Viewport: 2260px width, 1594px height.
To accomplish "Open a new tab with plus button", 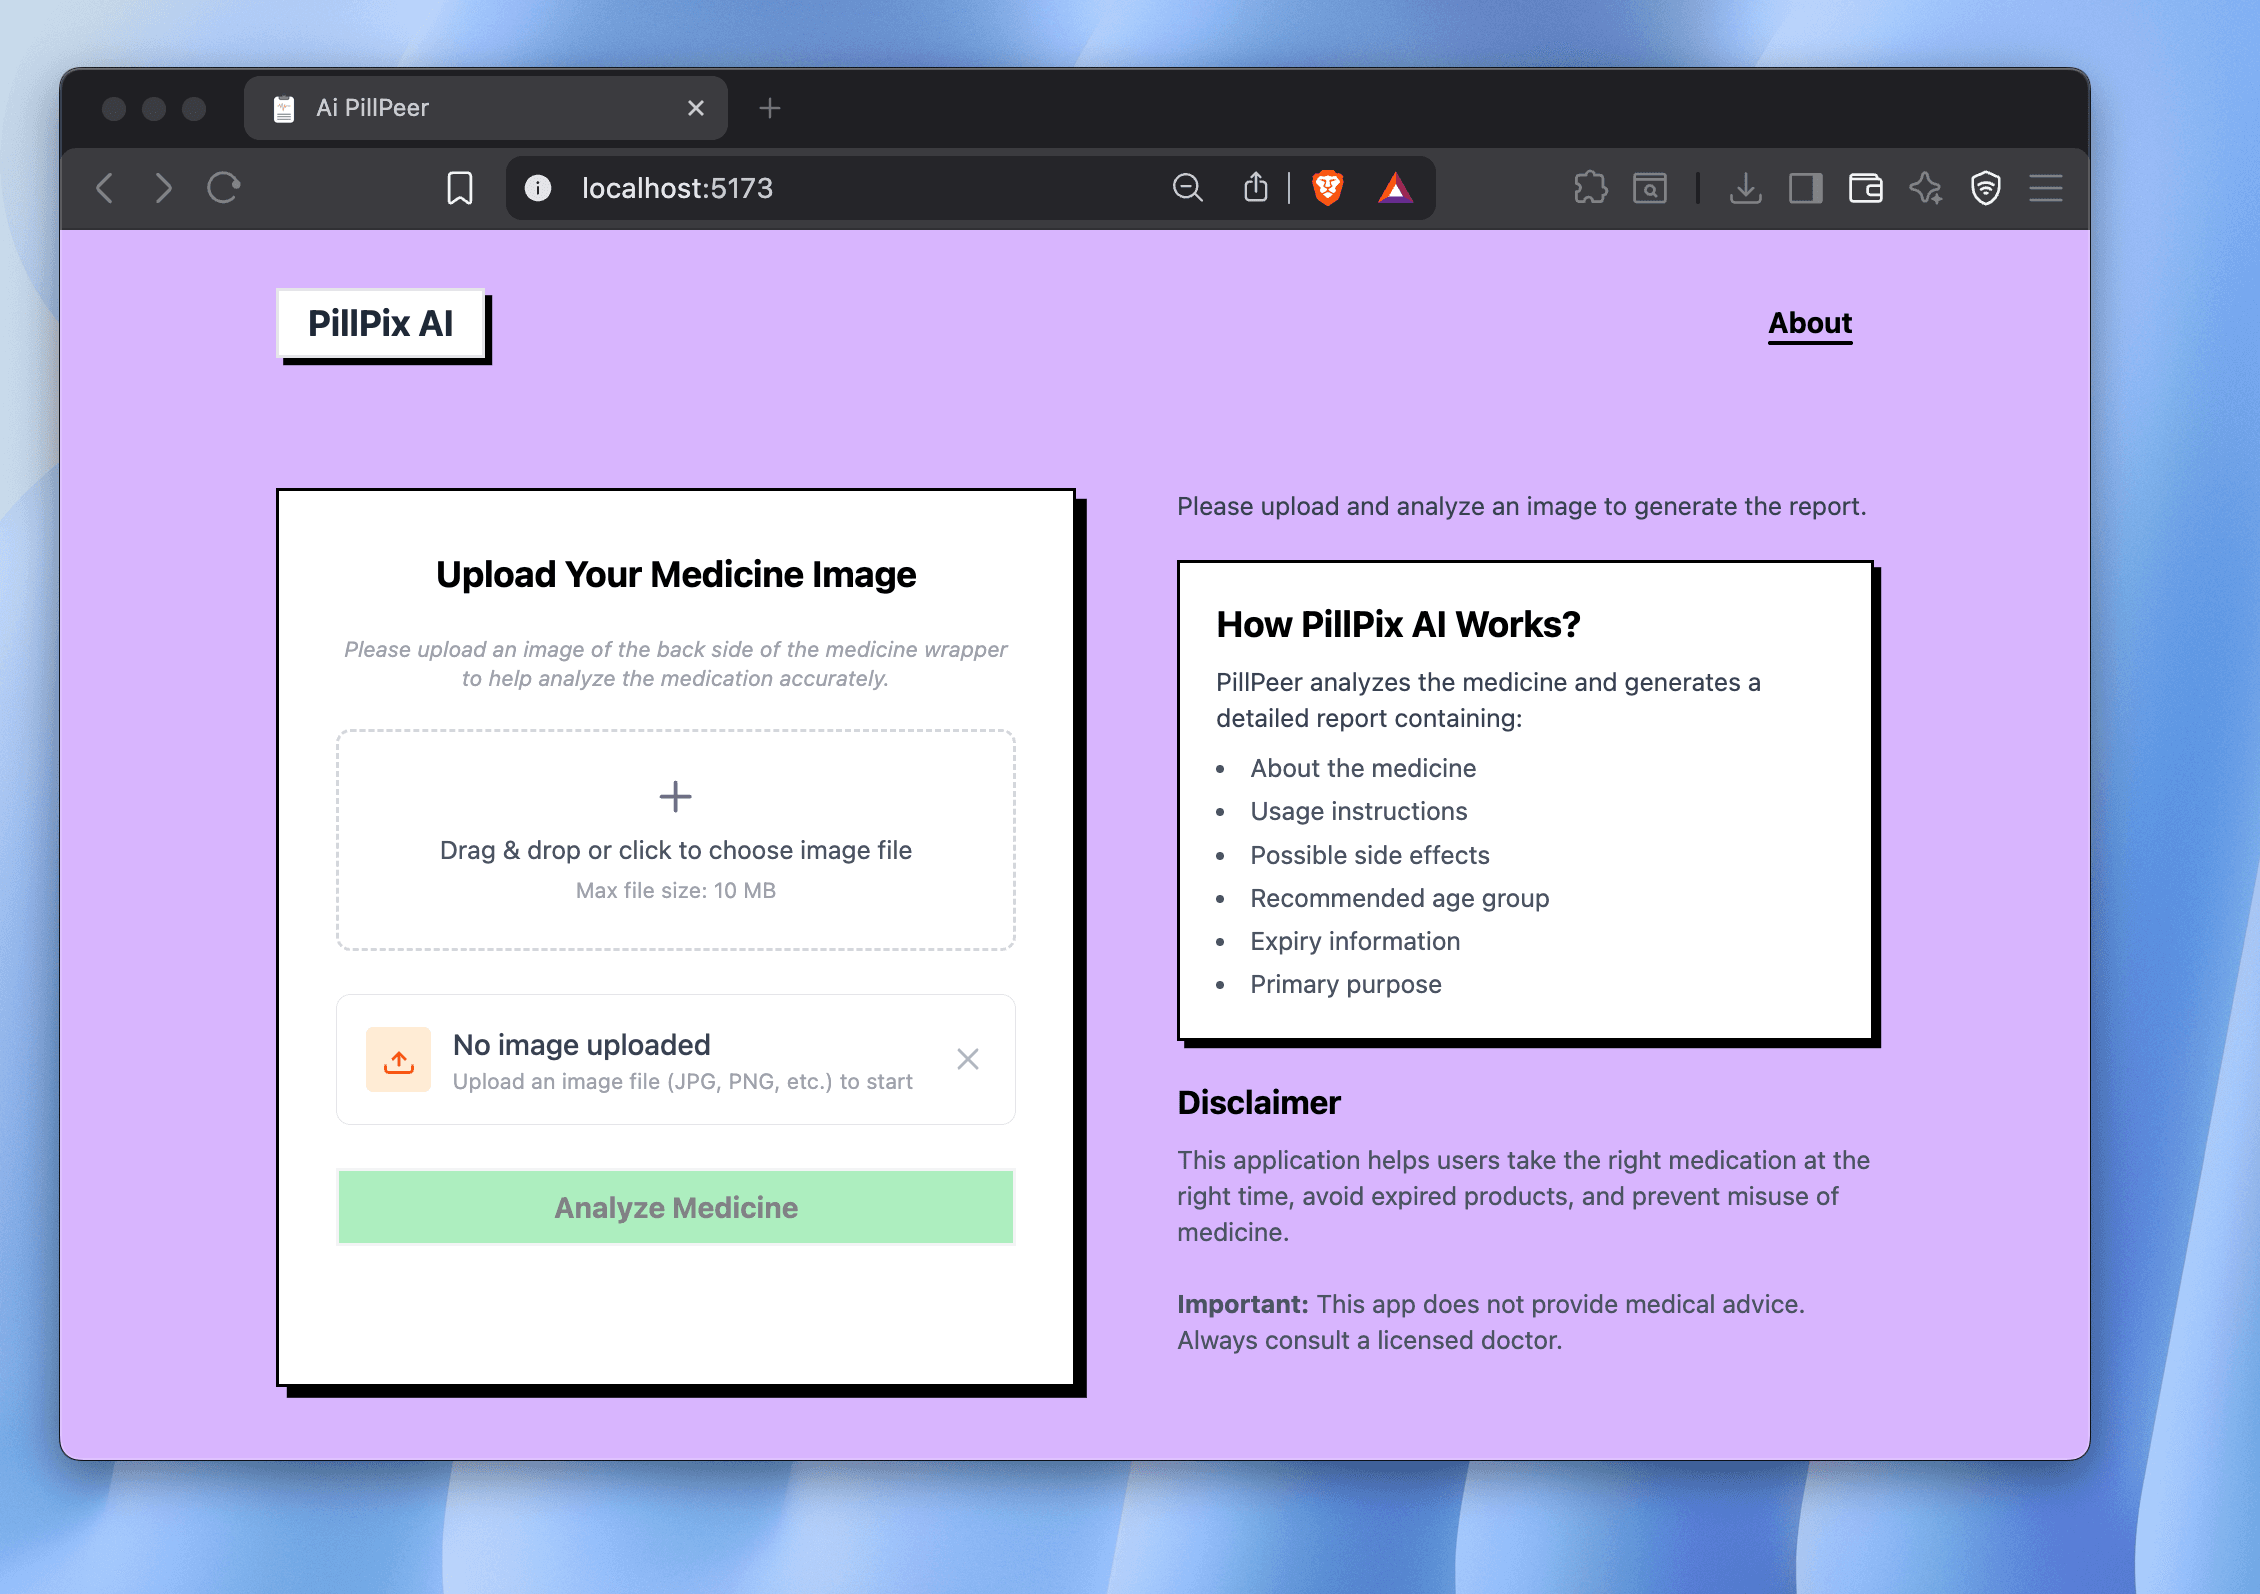I will click(x=769, y=108).
